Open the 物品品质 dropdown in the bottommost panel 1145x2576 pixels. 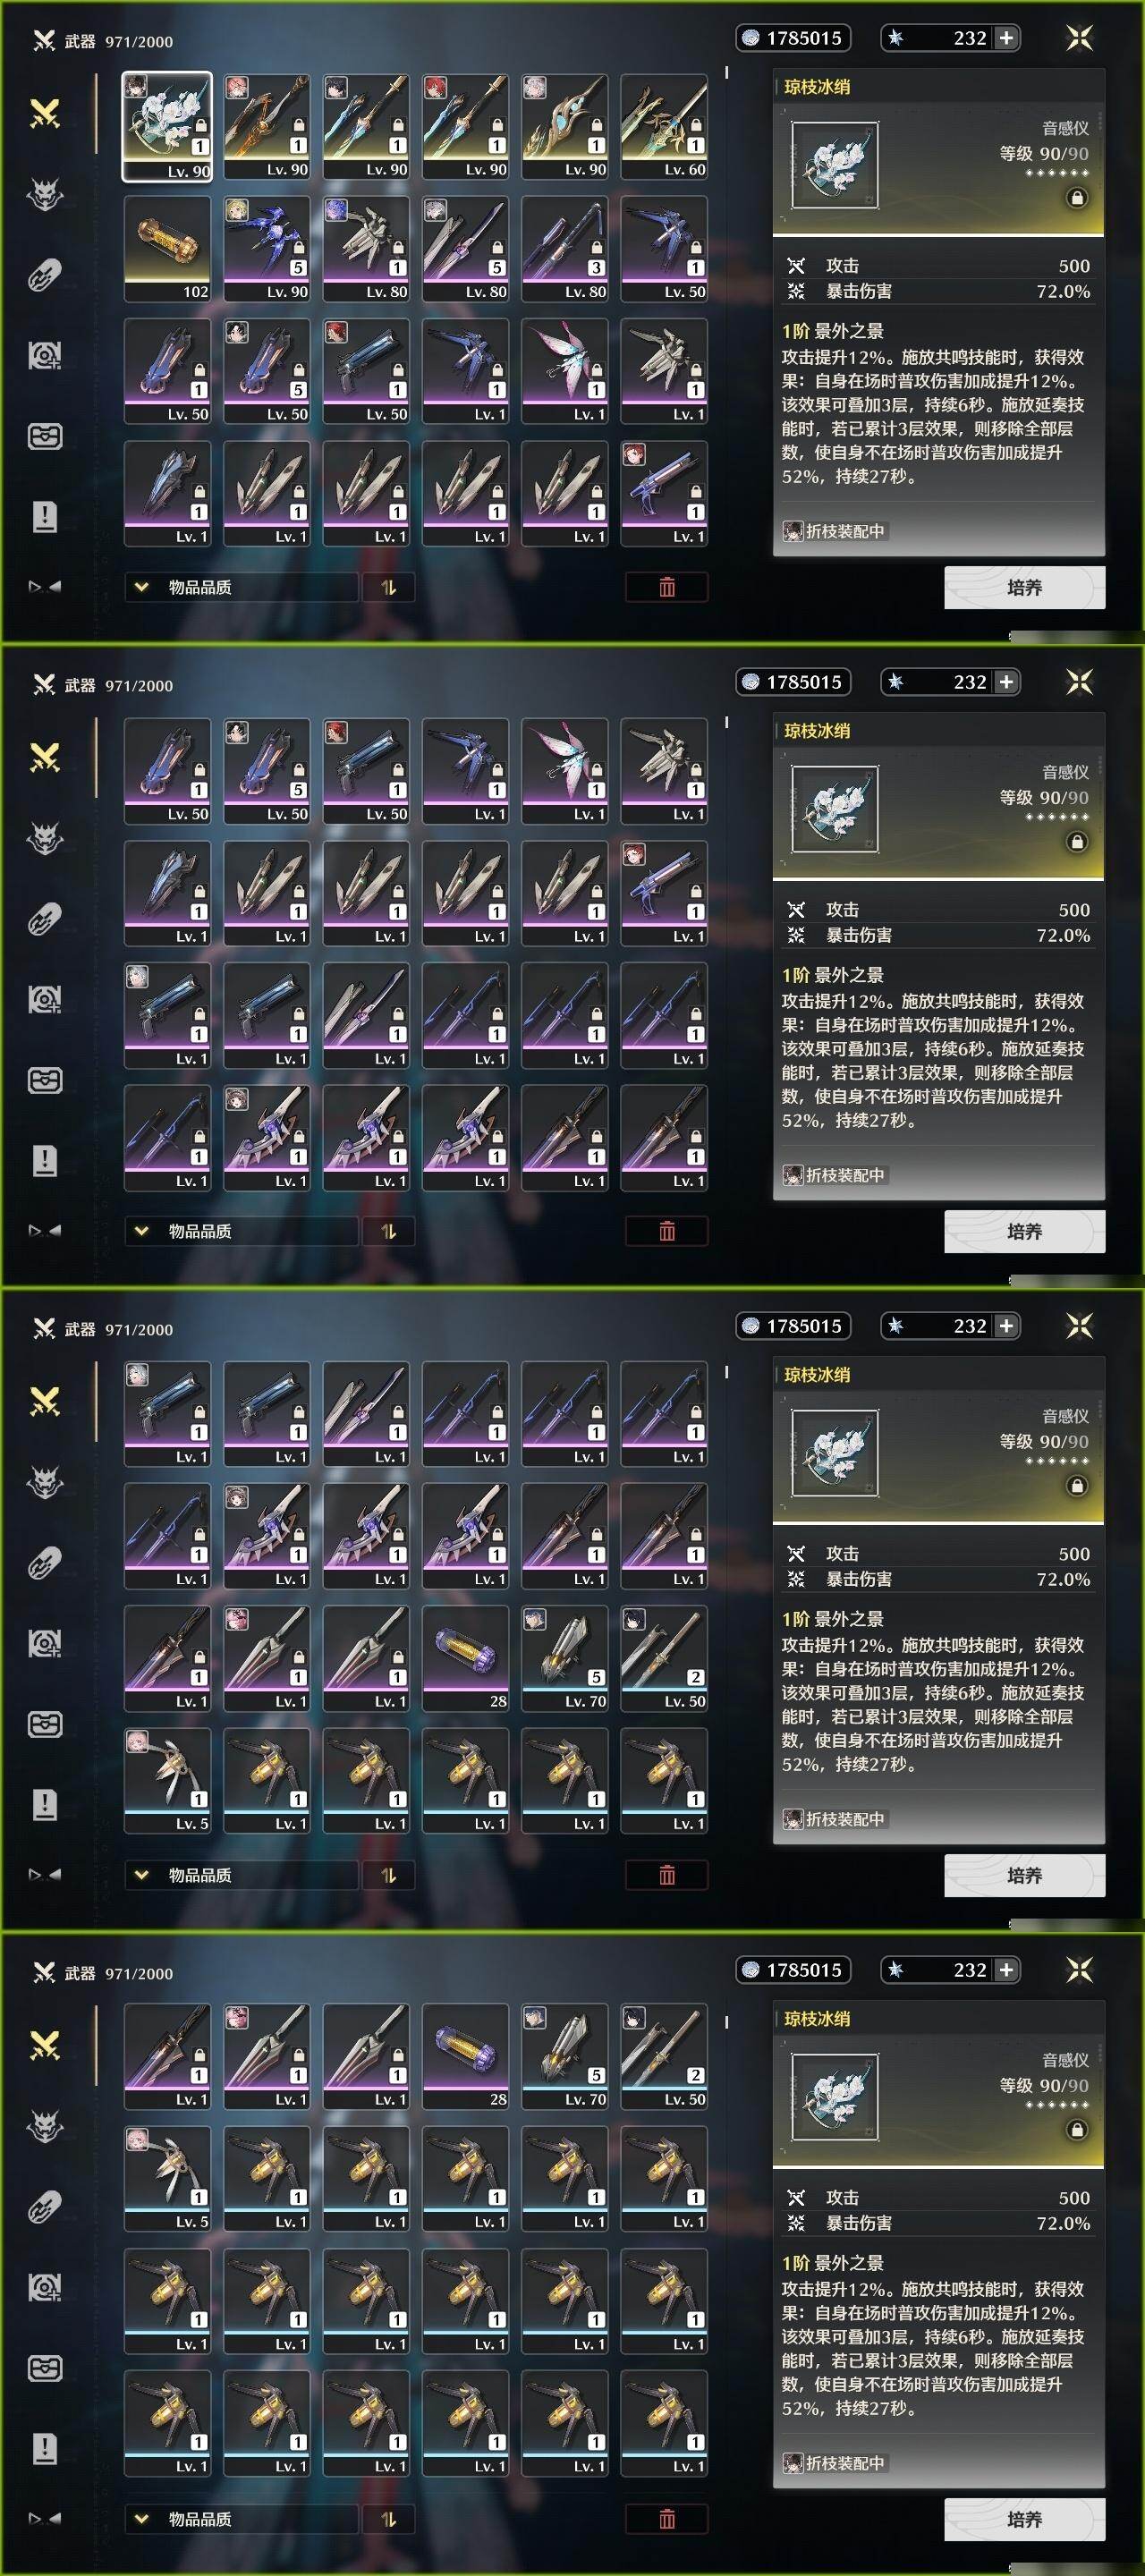click(241, 2519)
